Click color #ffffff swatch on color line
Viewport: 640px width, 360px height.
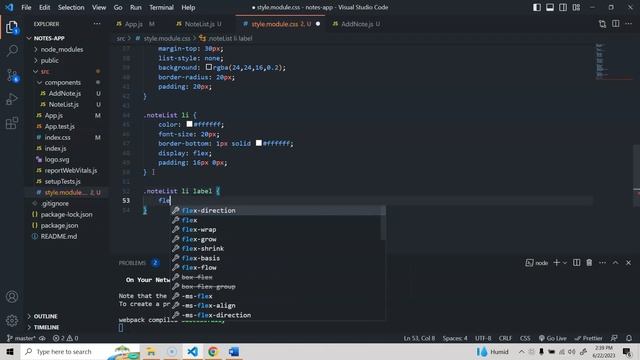point(189,124)
